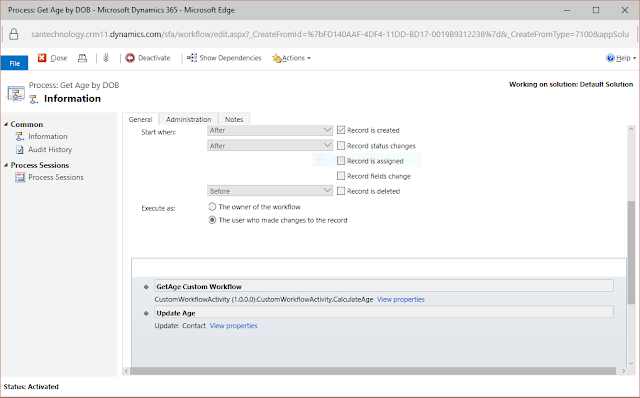The image size is (640, 398).
Task: Click the browser address bar URL
Action: click(330, 34)
